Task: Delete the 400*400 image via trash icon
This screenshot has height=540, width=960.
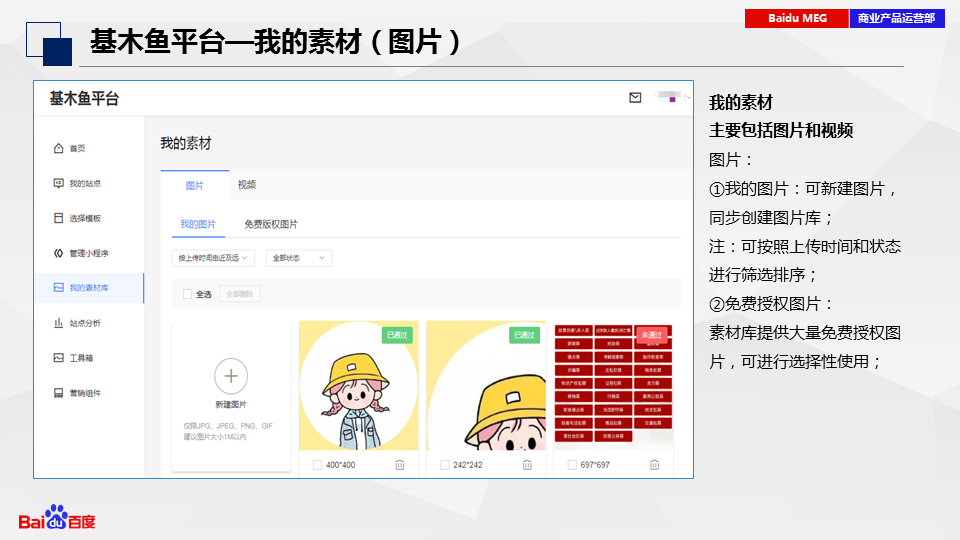Action: 400,465
